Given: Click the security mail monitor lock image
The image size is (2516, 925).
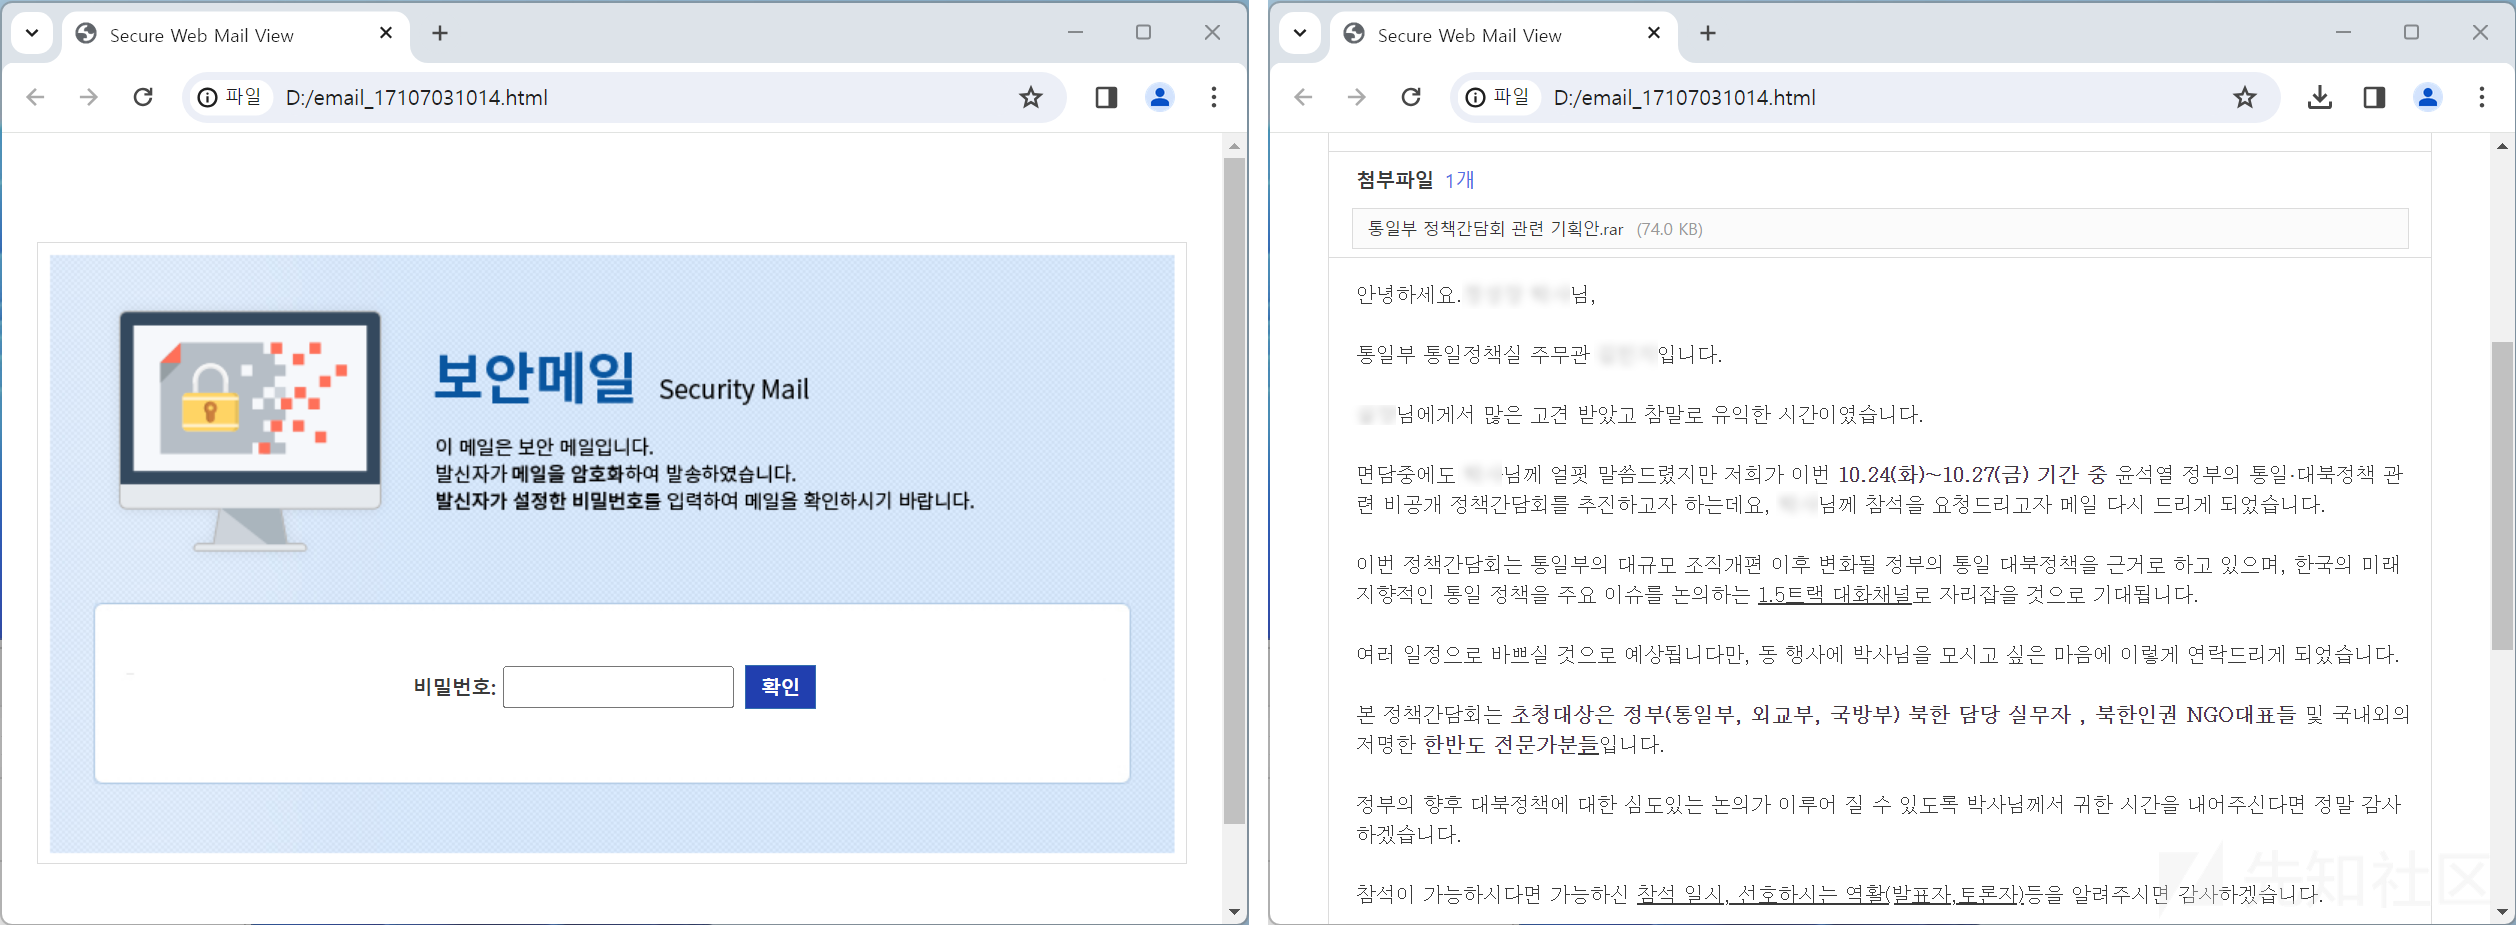Looking at the screenshot, I should (250, 430).
